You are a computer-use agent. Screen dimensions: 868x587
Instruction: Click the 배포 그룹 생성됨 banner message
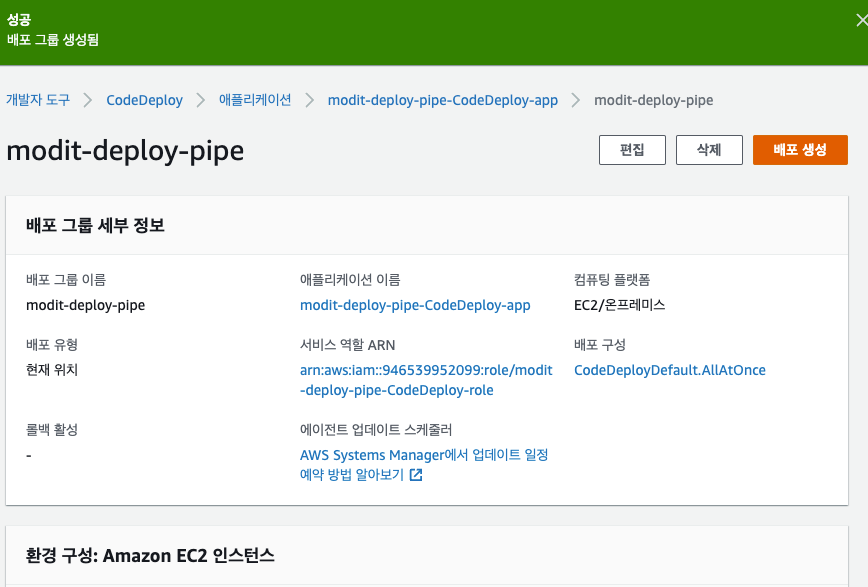(53, 40)
